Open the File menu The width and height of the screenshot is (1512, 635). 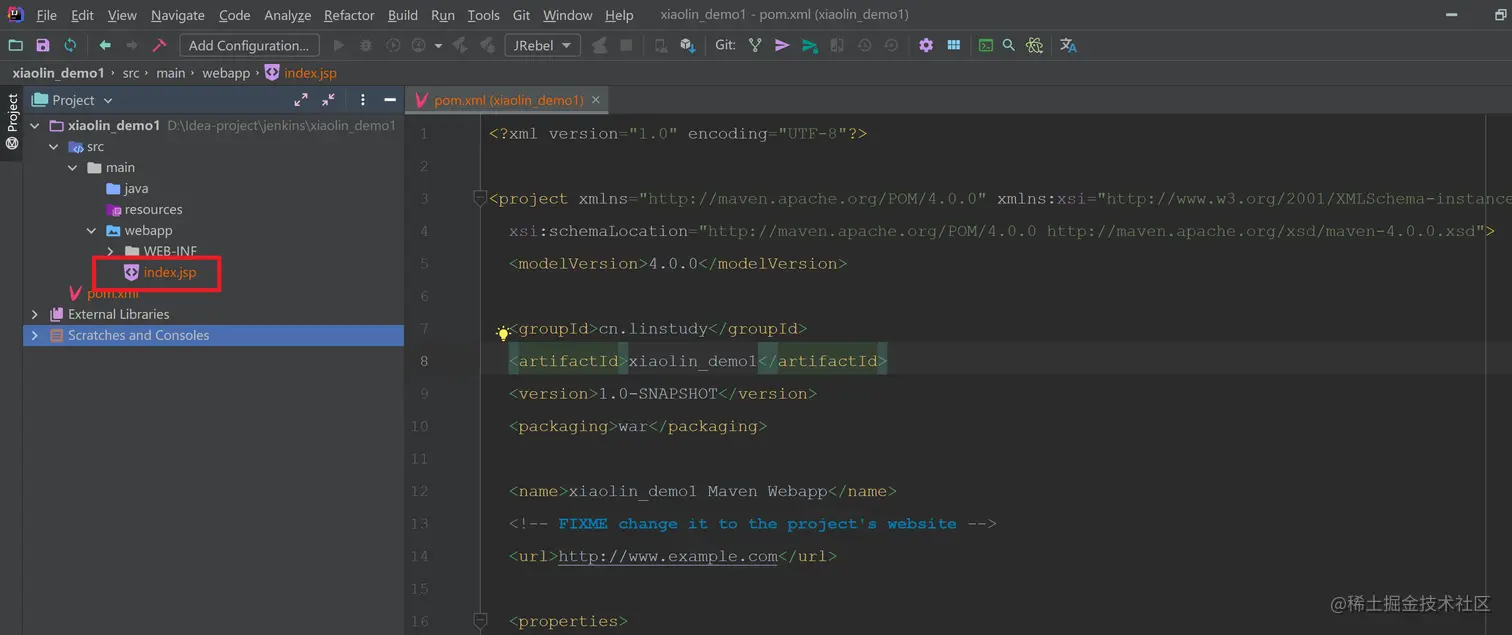click(47, 15)
